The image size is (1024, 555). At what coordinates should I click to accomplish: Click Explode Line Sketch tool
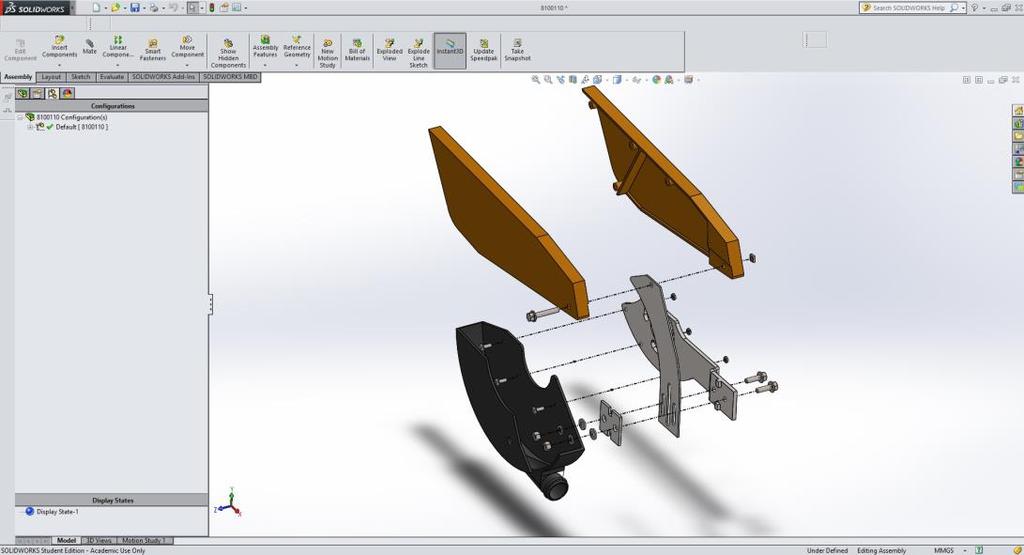[419, 52]
